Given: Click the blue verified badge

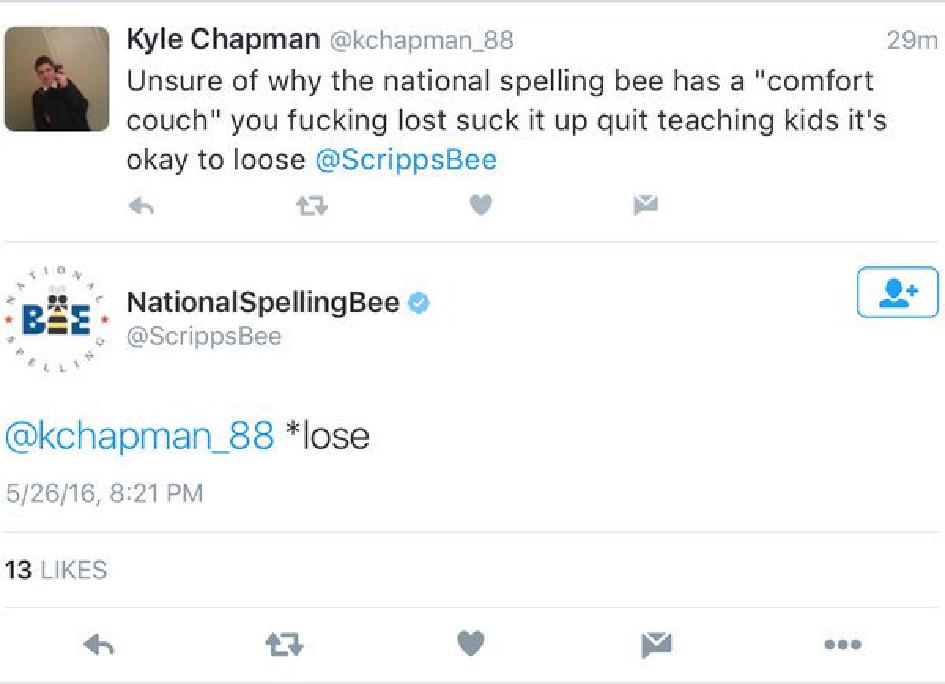Looking at the screenshot, I should pos(420,303).
